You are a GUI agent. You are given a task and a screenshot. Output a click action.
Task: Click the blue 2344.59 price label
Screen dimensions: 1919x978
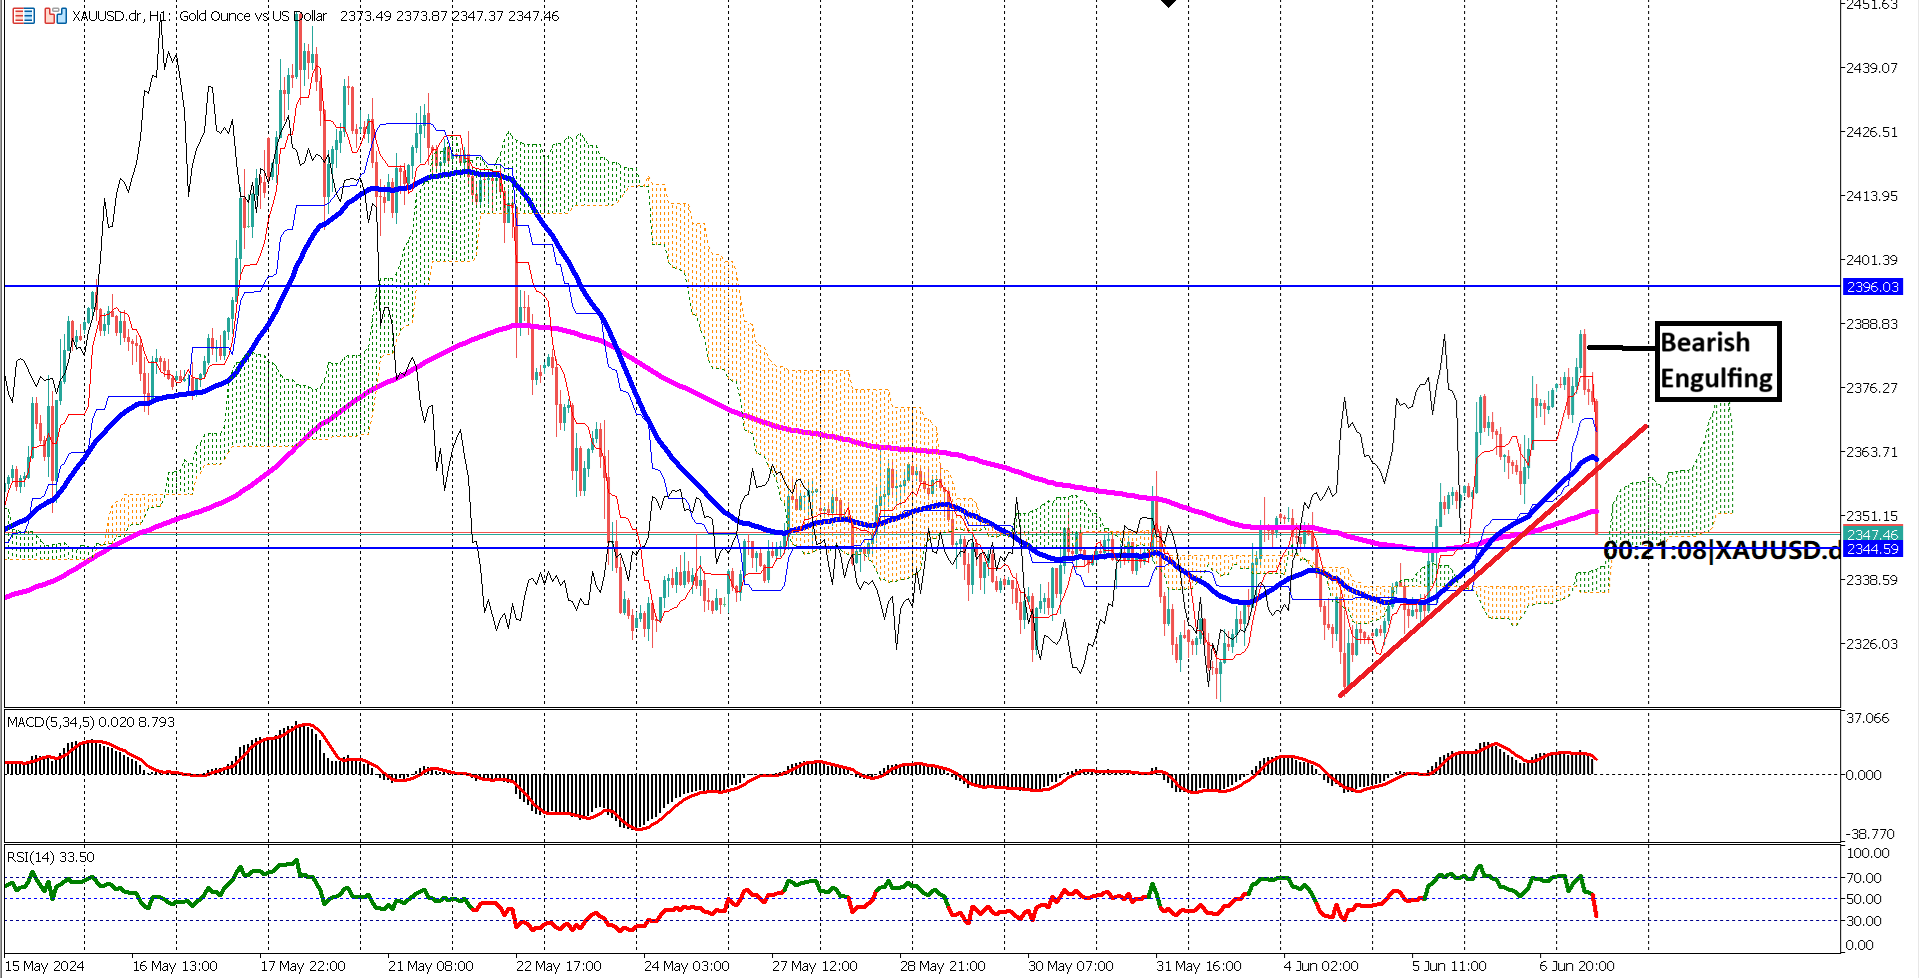pyautogui.click(x=1874, y=550)
